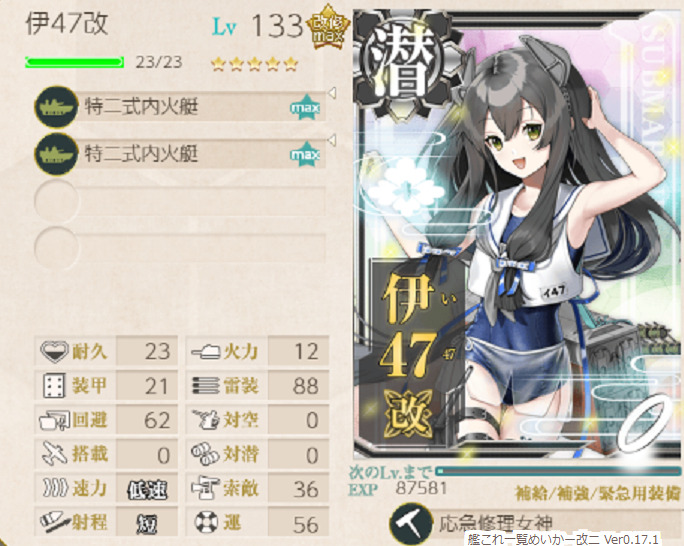
Task: Click the next-level EXP progress bar
Action: 558,471
